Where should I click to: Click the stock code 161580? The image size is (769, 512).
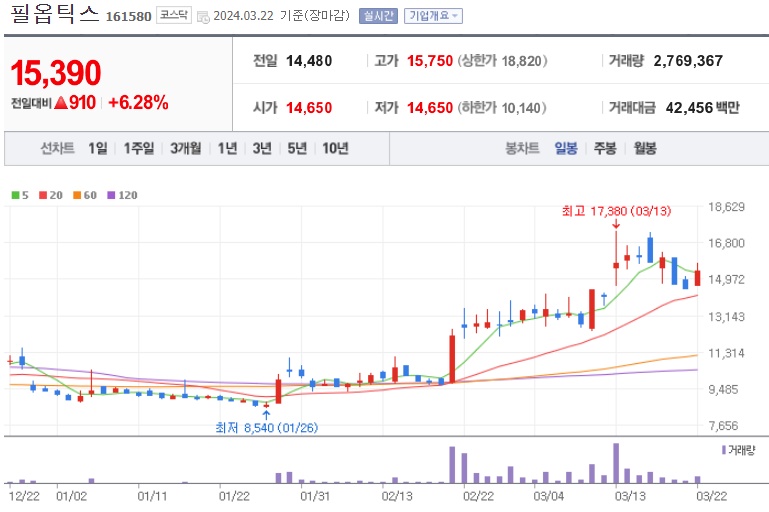128,17
